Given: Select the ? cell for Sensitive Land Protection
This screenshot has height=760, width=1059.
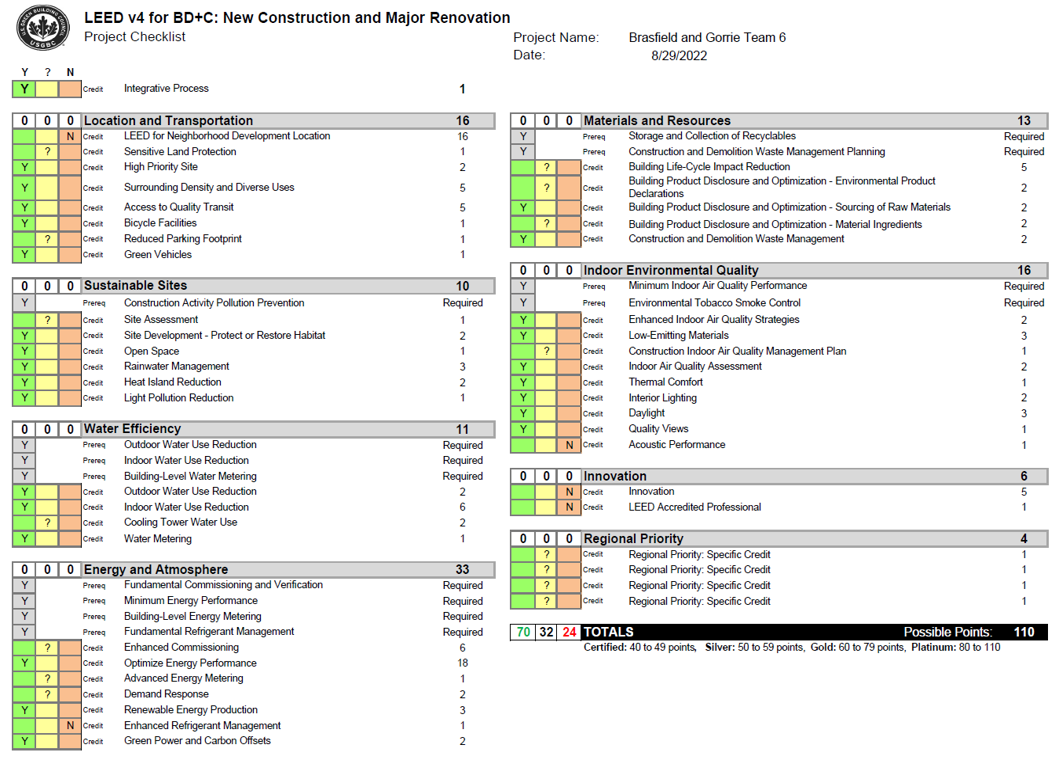Looking at the screenshot, I should coord(47,151).
